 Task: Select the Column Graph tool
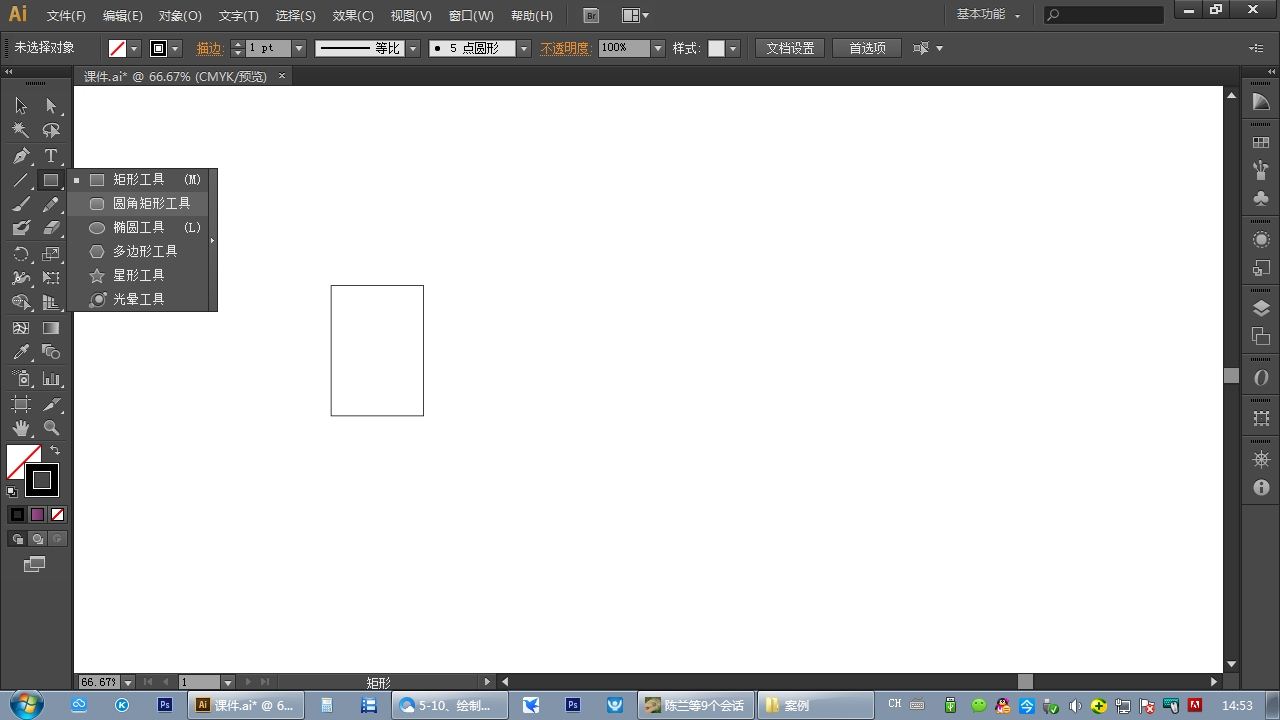pos(51,379)
